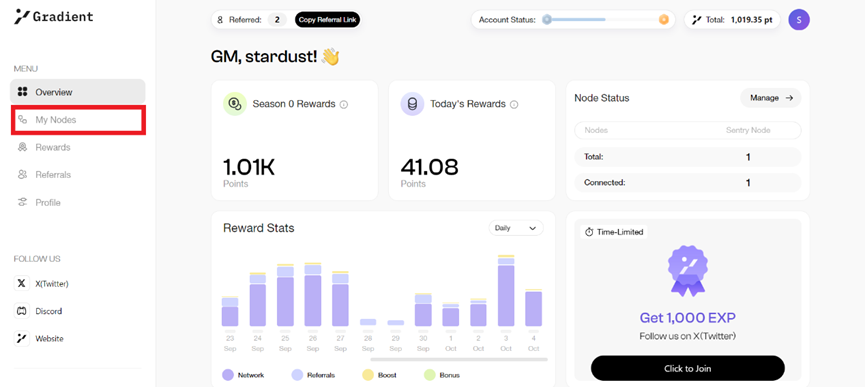865x387 pixels.
Task: Click the Manage node button
Action: [771, 98]
